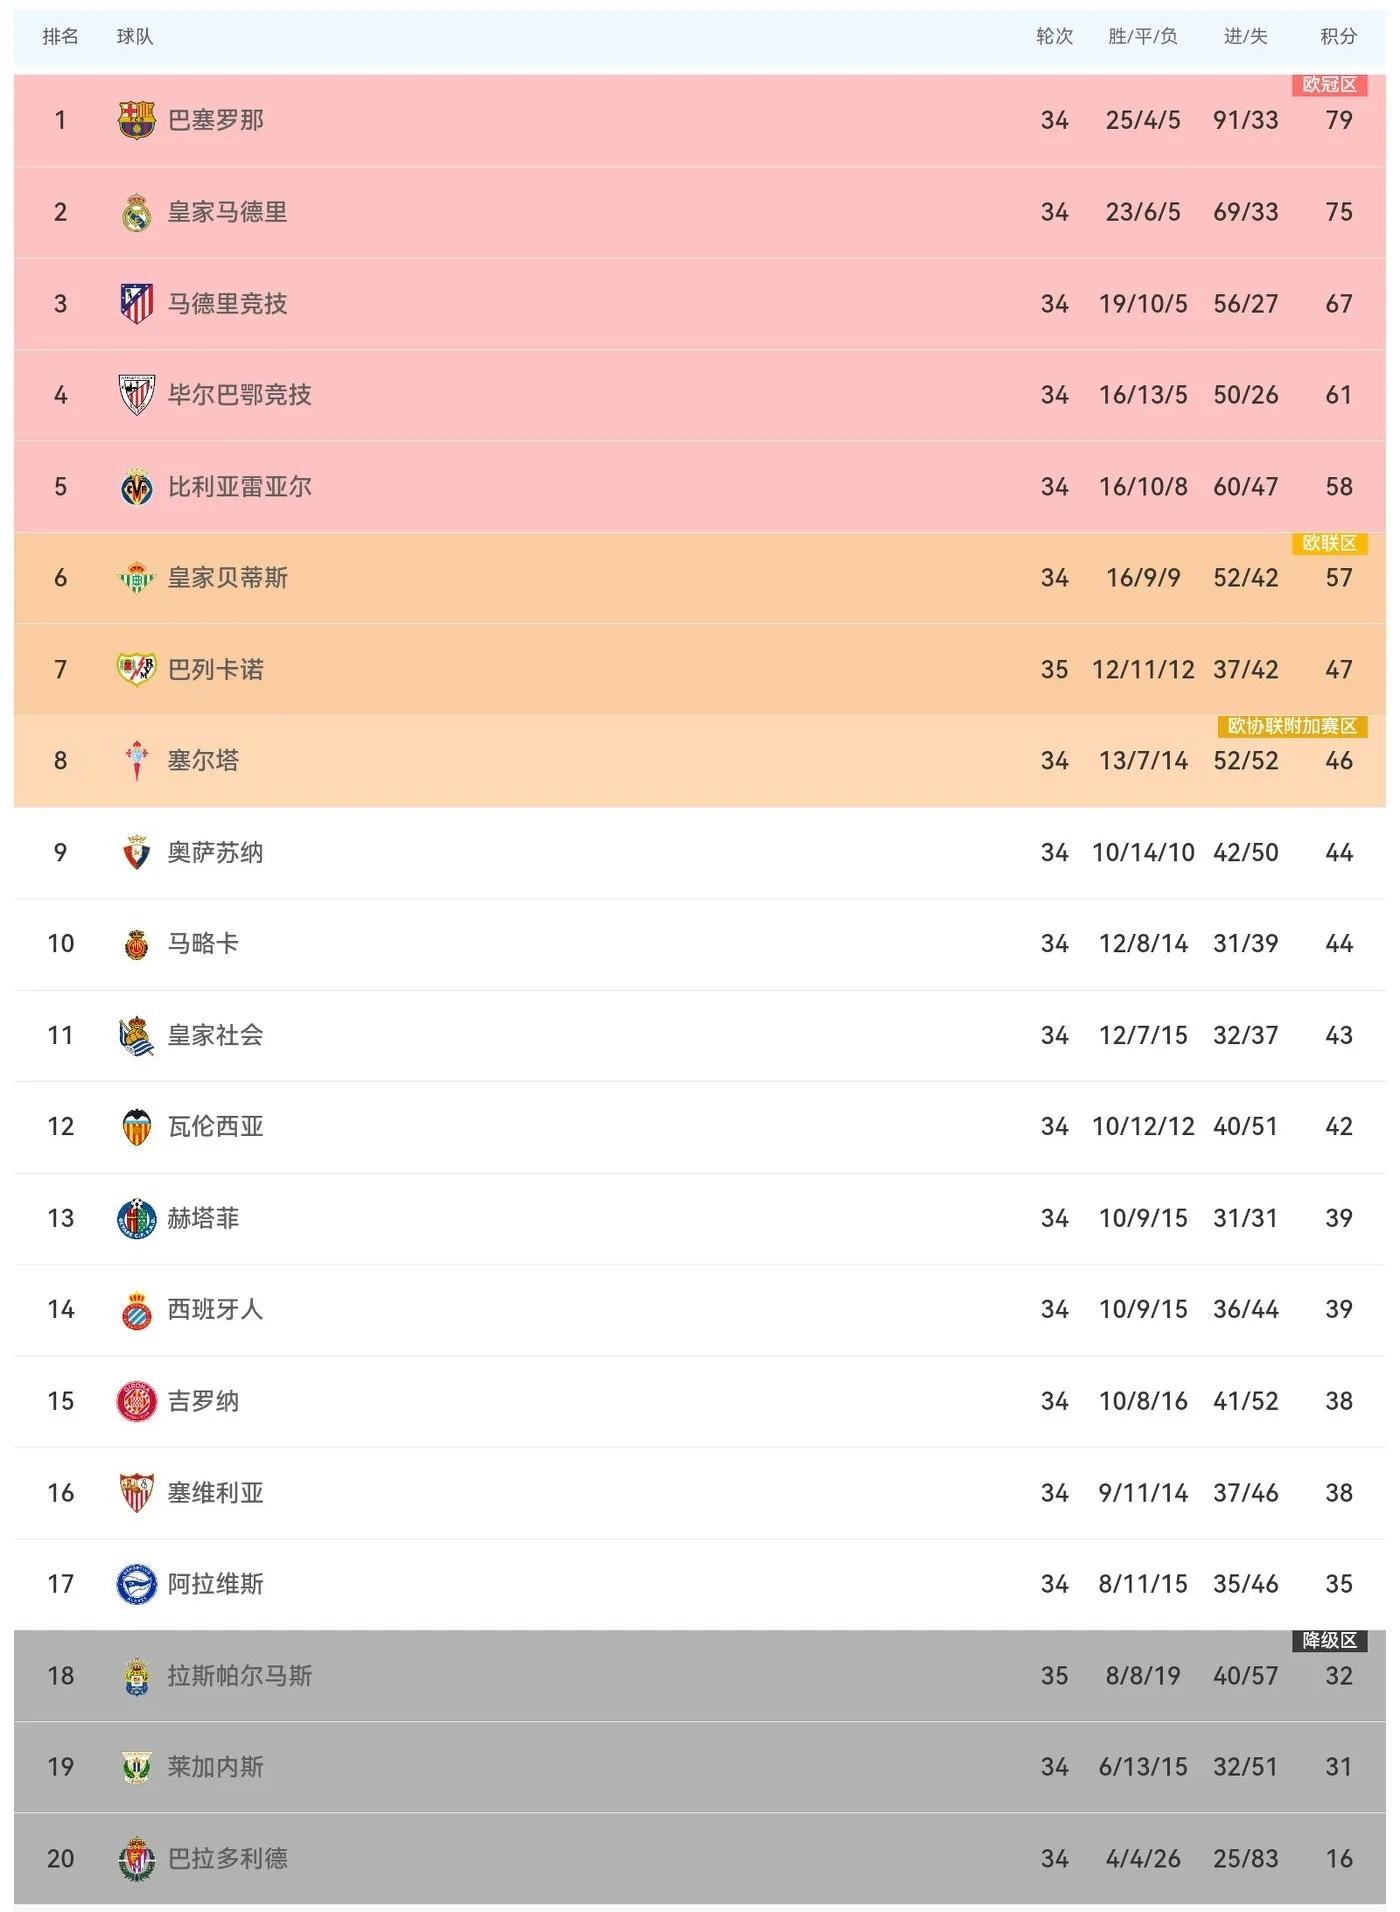Open team name 皇家社会
1400x1912 pixels.
(x=216, y=1035)
